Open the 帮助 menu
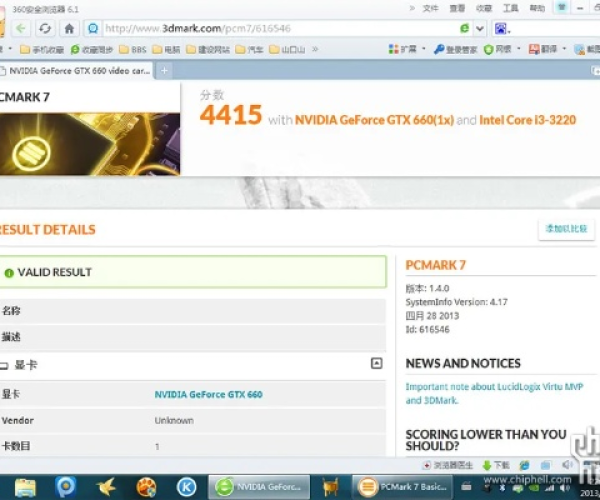 tap(537, 8)
